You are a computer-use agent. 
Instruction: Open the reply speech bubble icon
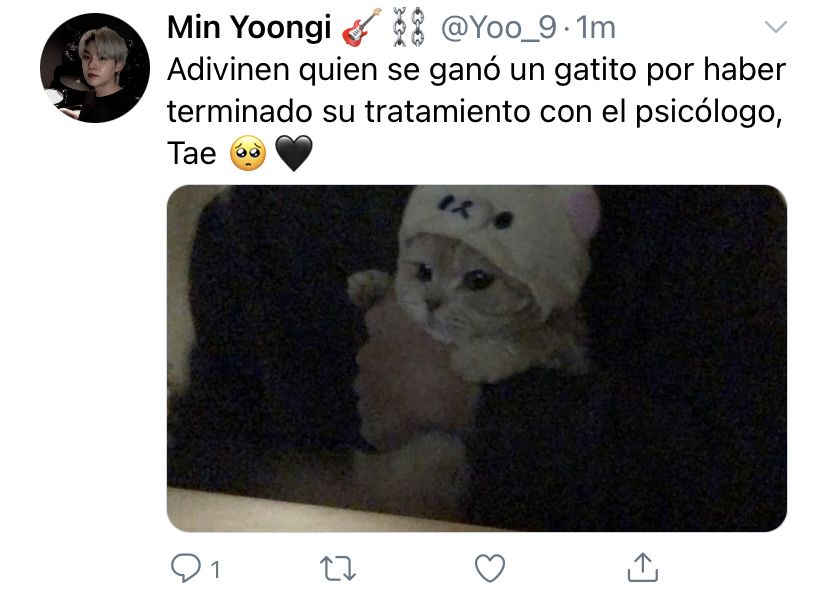click(186, 568)
